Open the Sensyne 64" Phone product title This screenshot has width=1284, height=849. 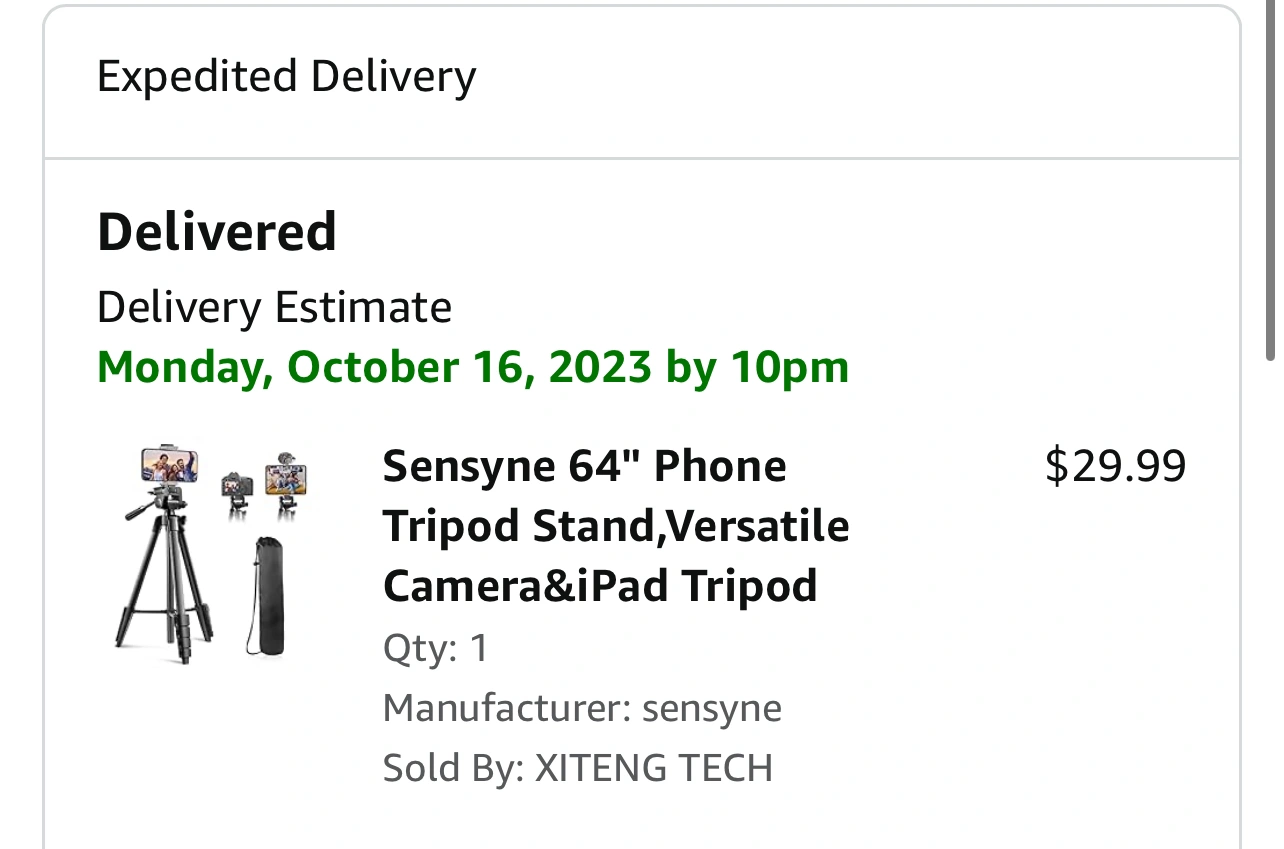[x=584, y=466]
